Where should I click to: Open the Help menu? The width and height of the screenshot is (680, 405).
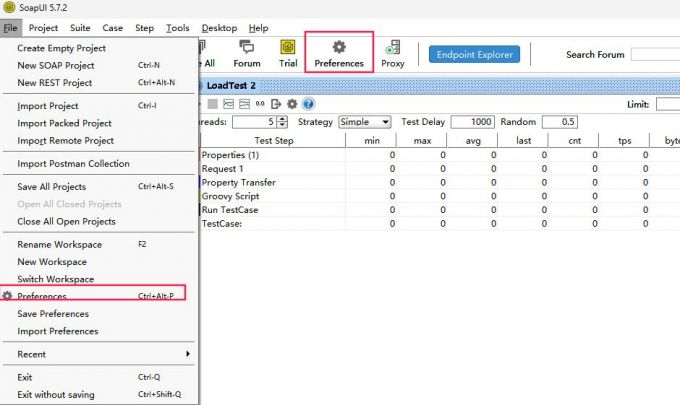pos(258,28)
